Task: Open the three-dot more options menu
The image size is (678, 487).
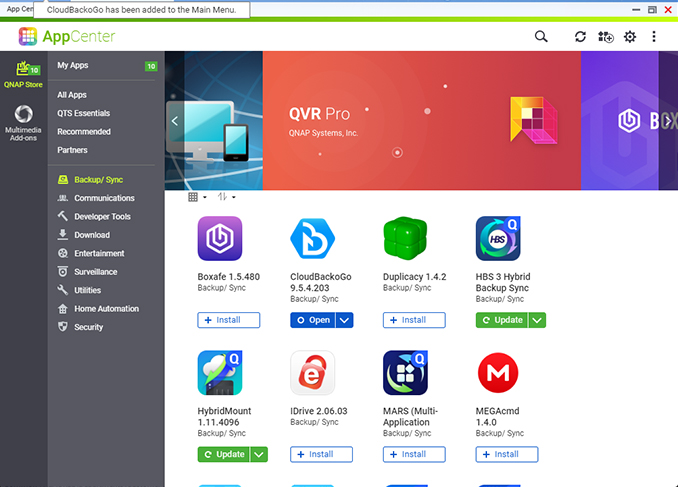Action: coord(654,37)
